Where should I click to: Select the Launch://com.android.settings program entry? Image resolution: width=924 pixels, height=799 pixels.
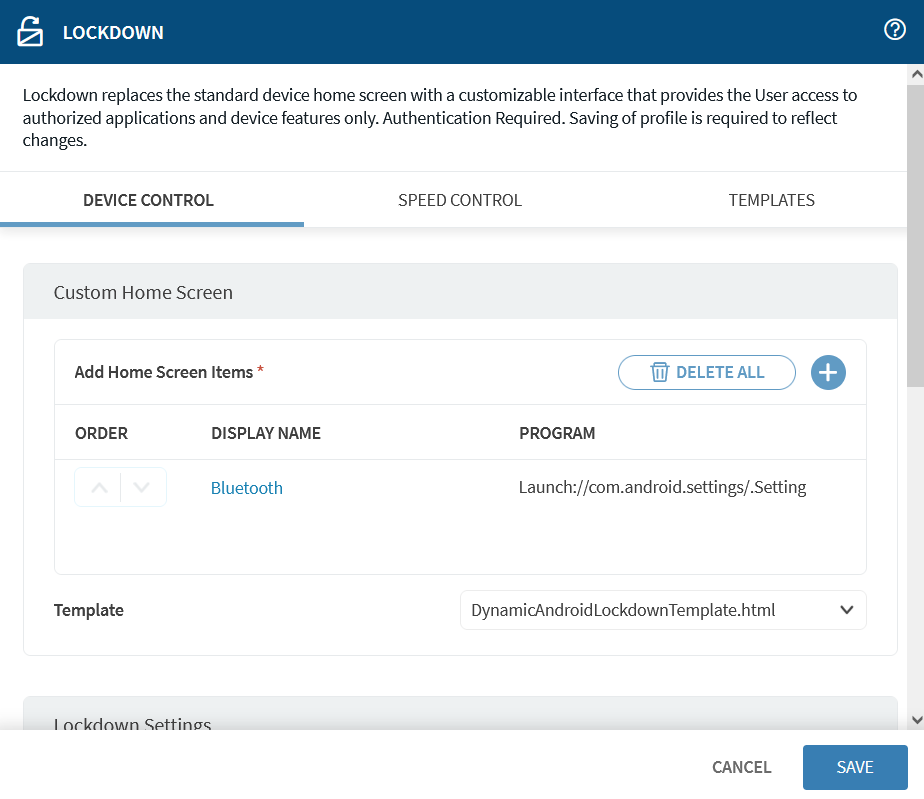click(x=662, y=488)
